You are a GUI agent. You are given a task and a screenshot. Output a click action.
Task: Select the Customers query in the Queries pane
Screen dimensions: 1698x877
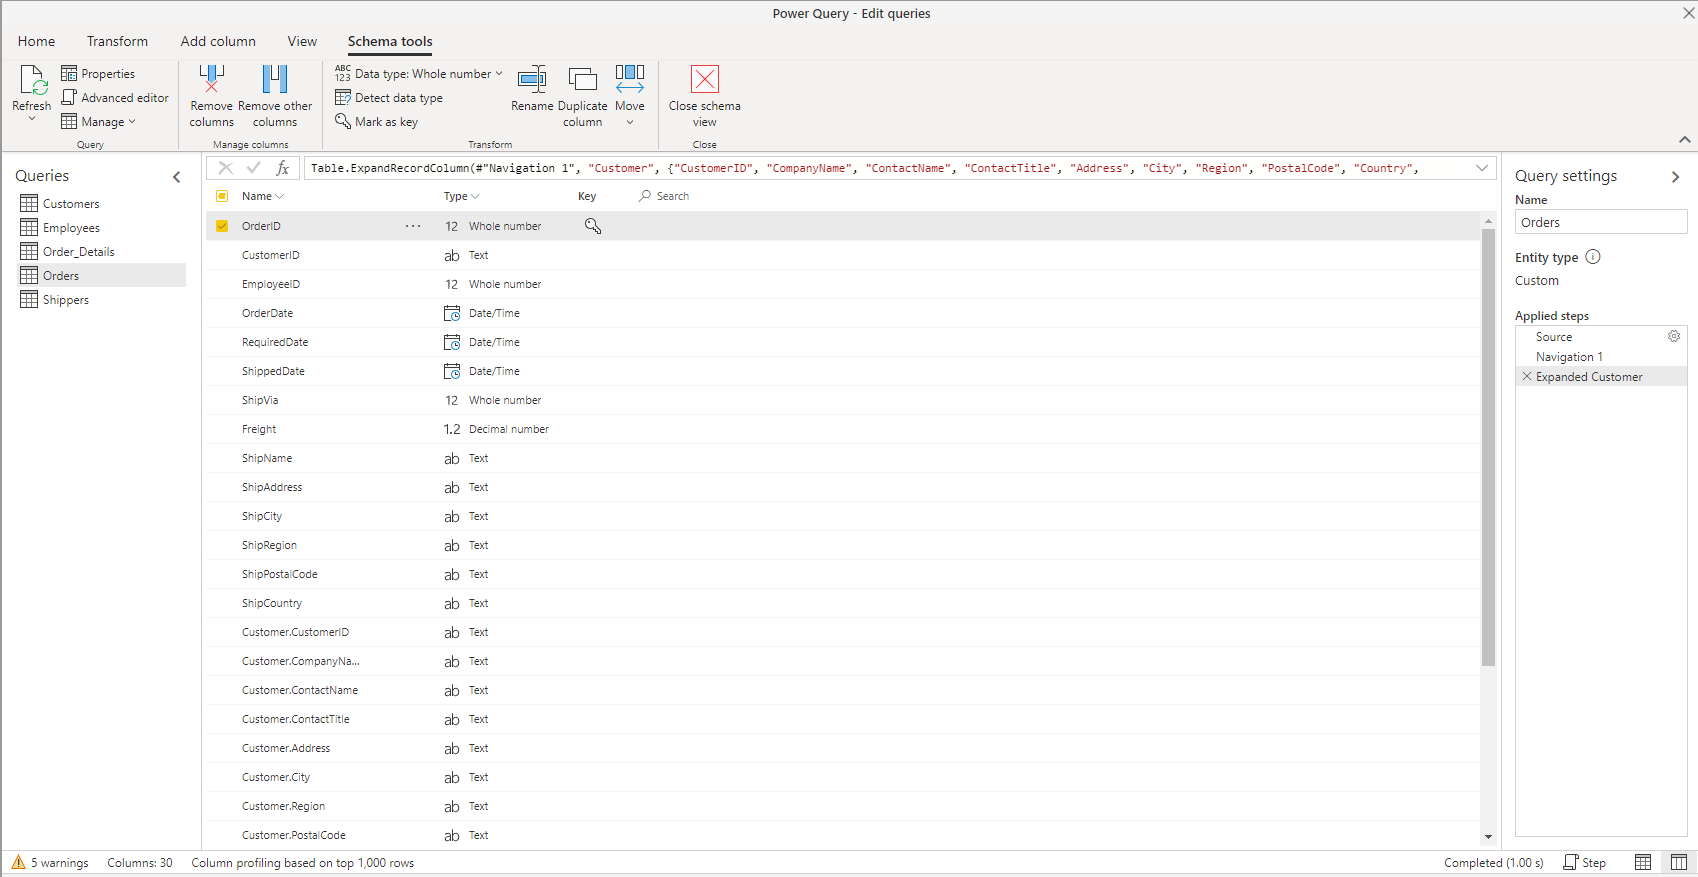[x=70, y=204]
